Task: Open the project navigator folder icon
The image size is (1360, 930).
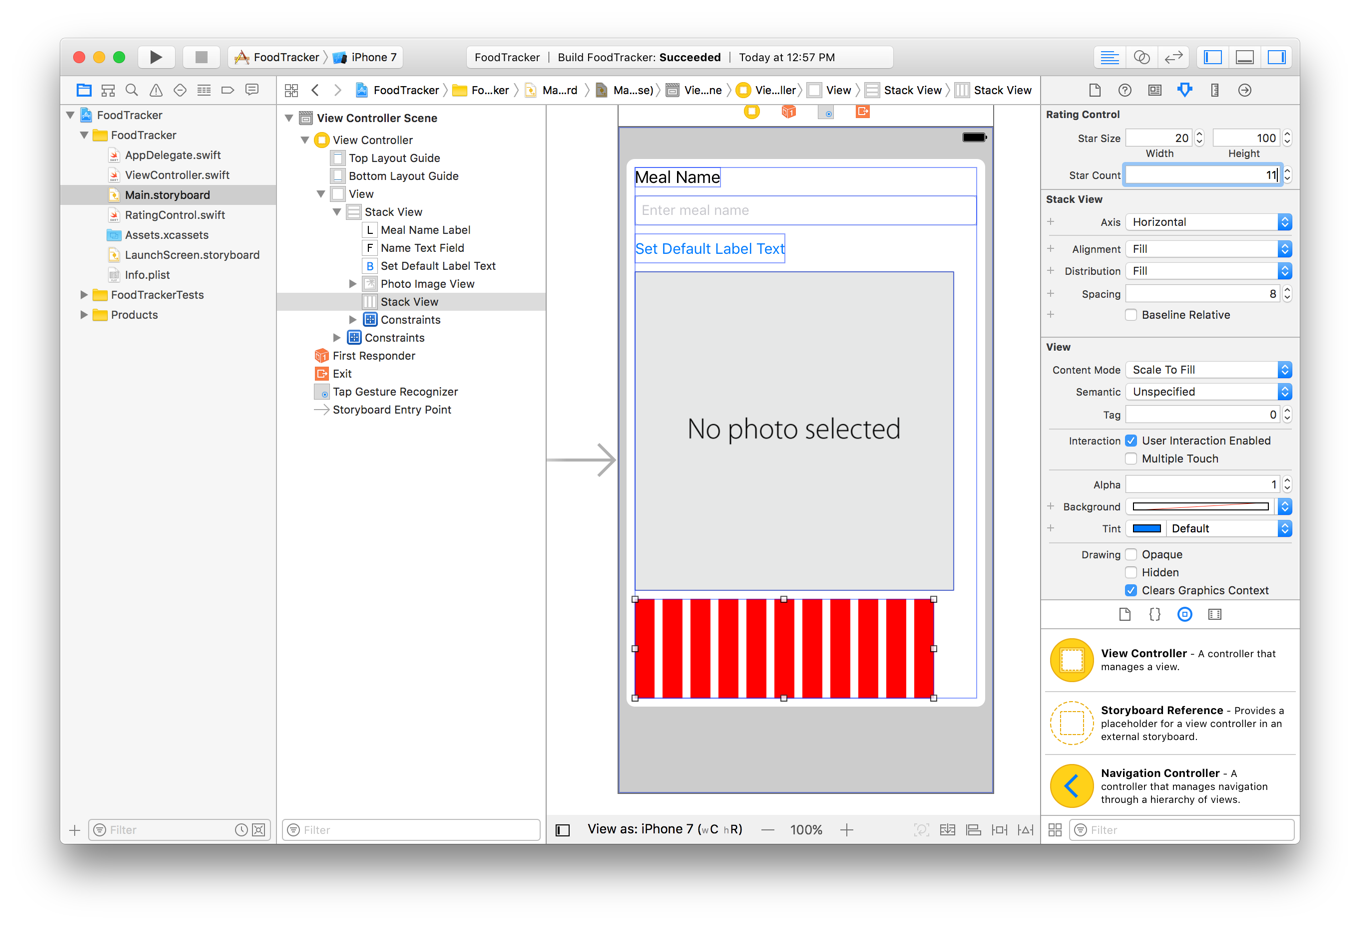Action: [x=84, y=90]
